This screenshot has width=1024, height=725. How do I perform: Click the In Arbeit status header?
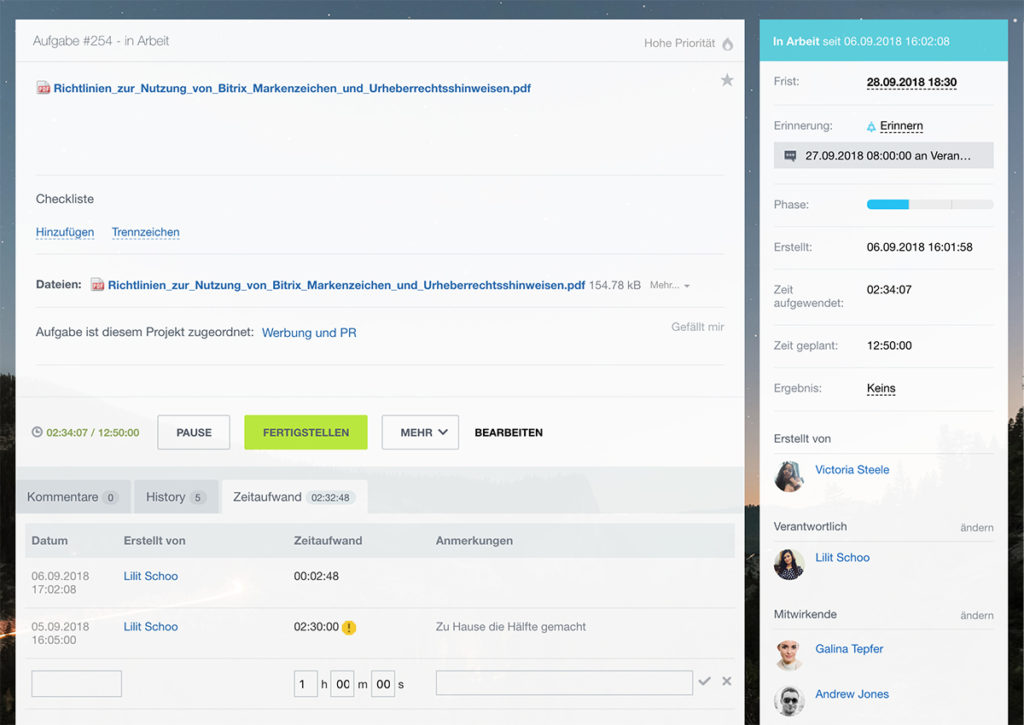point(884,41)
